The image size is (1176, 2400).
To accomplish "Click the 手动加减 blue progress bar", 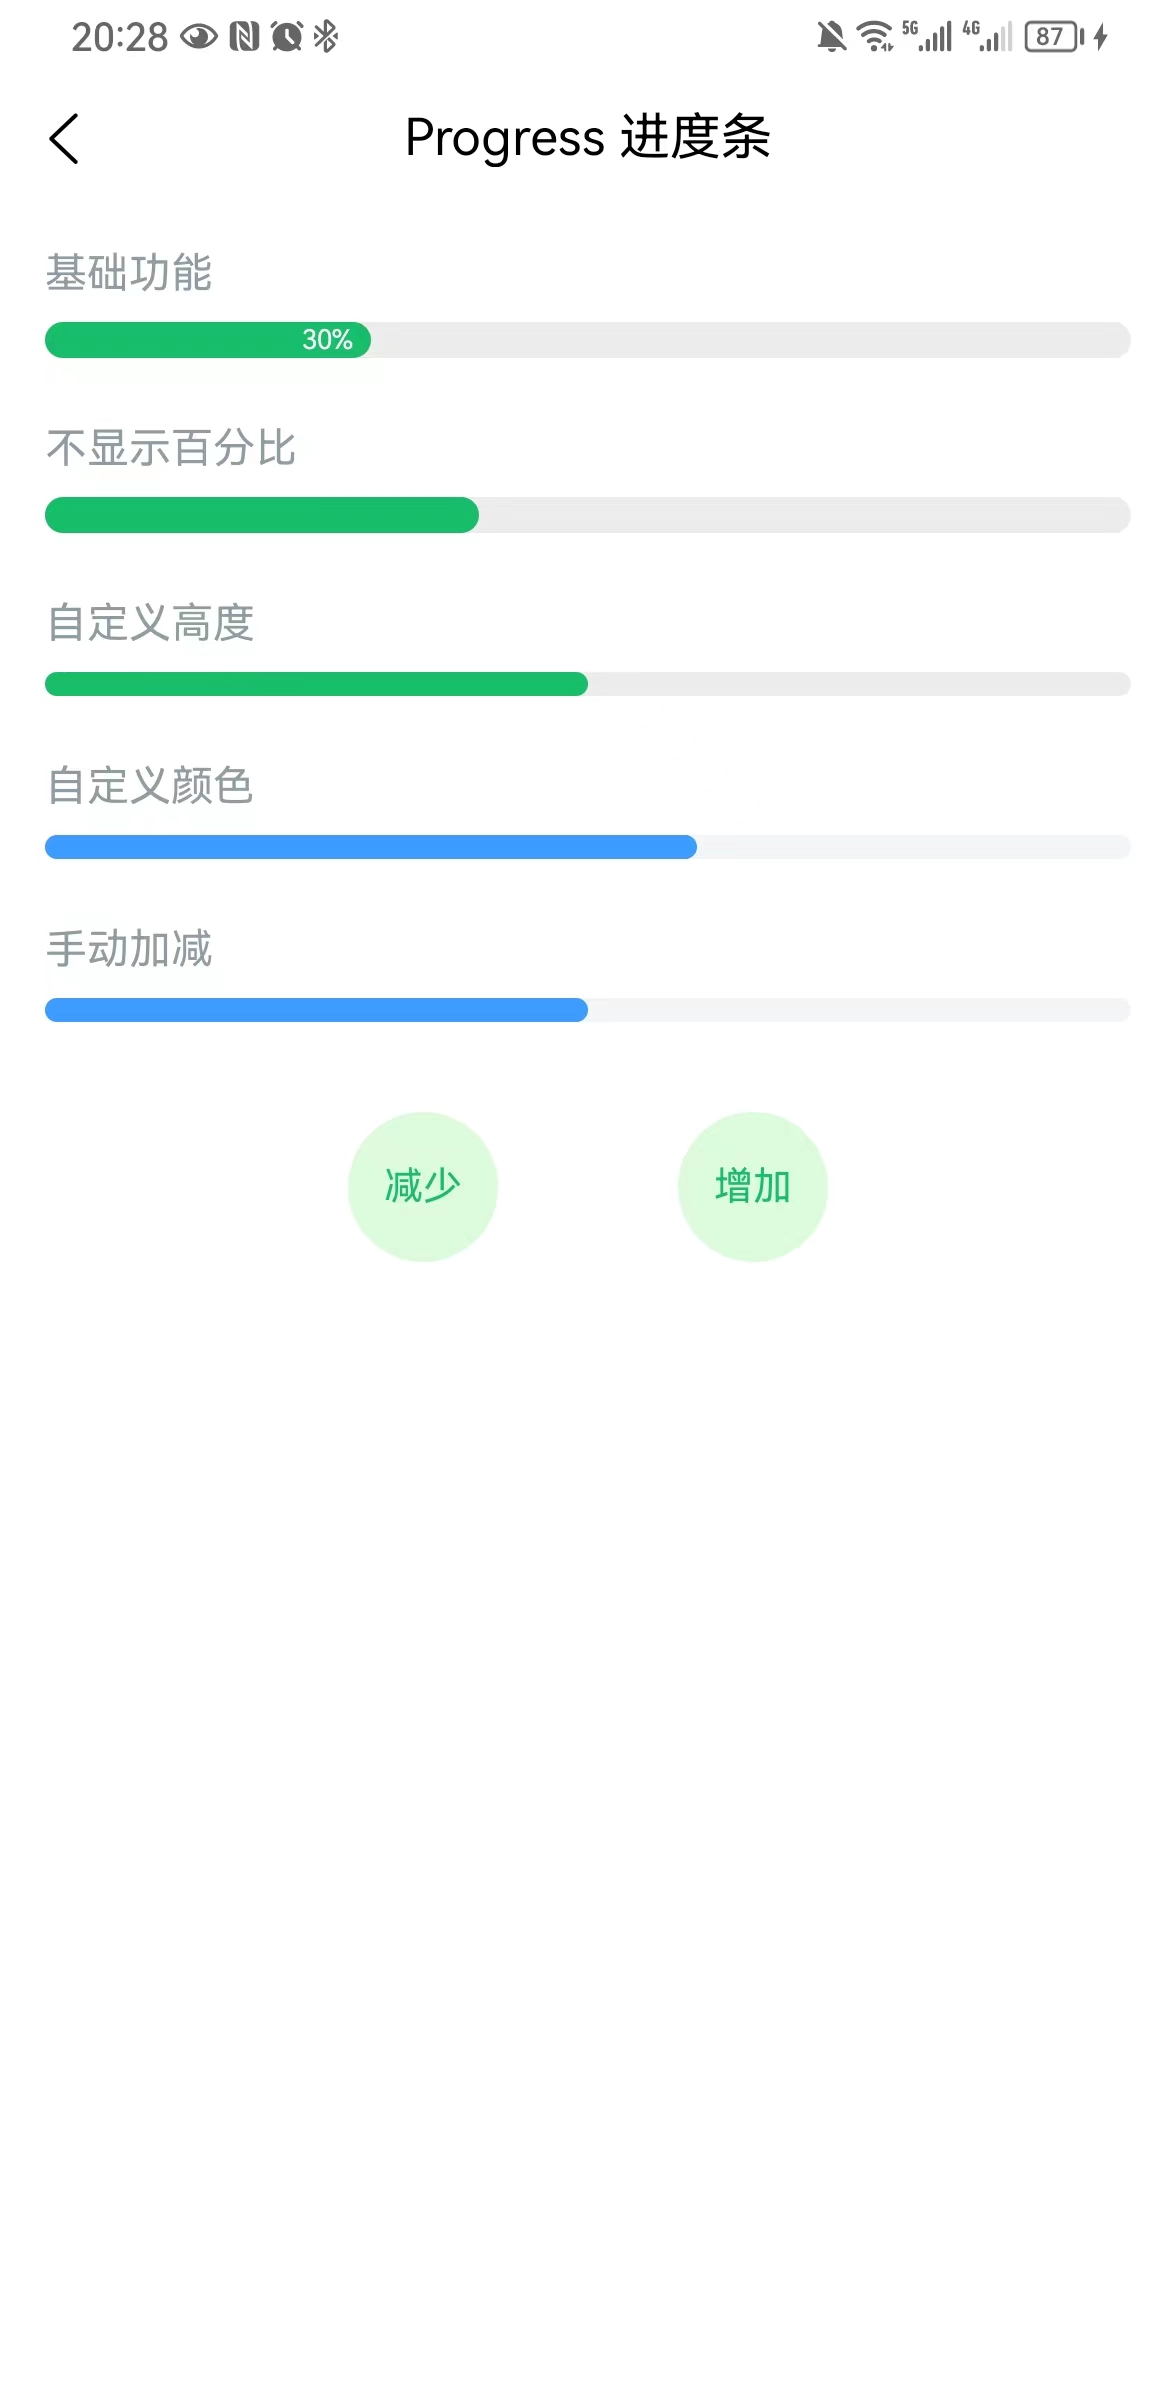I will point(587,1010).
